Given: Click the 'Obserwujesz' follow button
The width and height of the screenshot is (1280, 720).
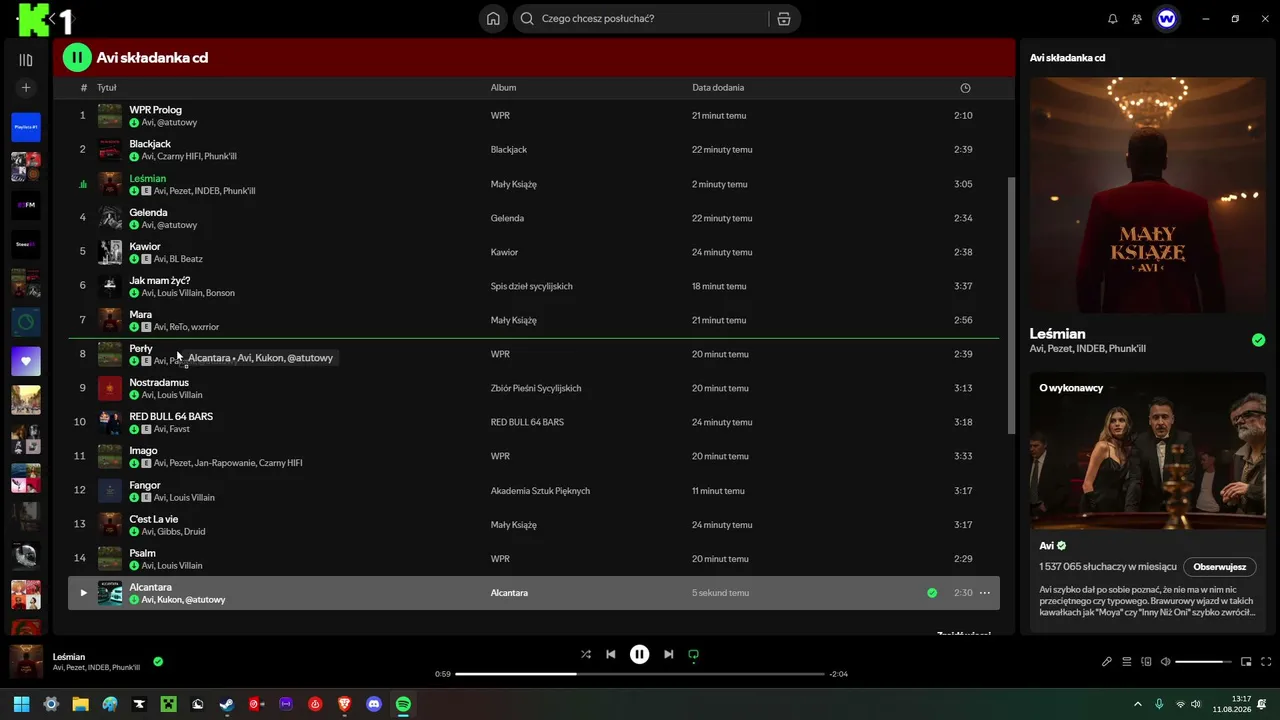Looking at the screenshot, I should [1219, 567].
